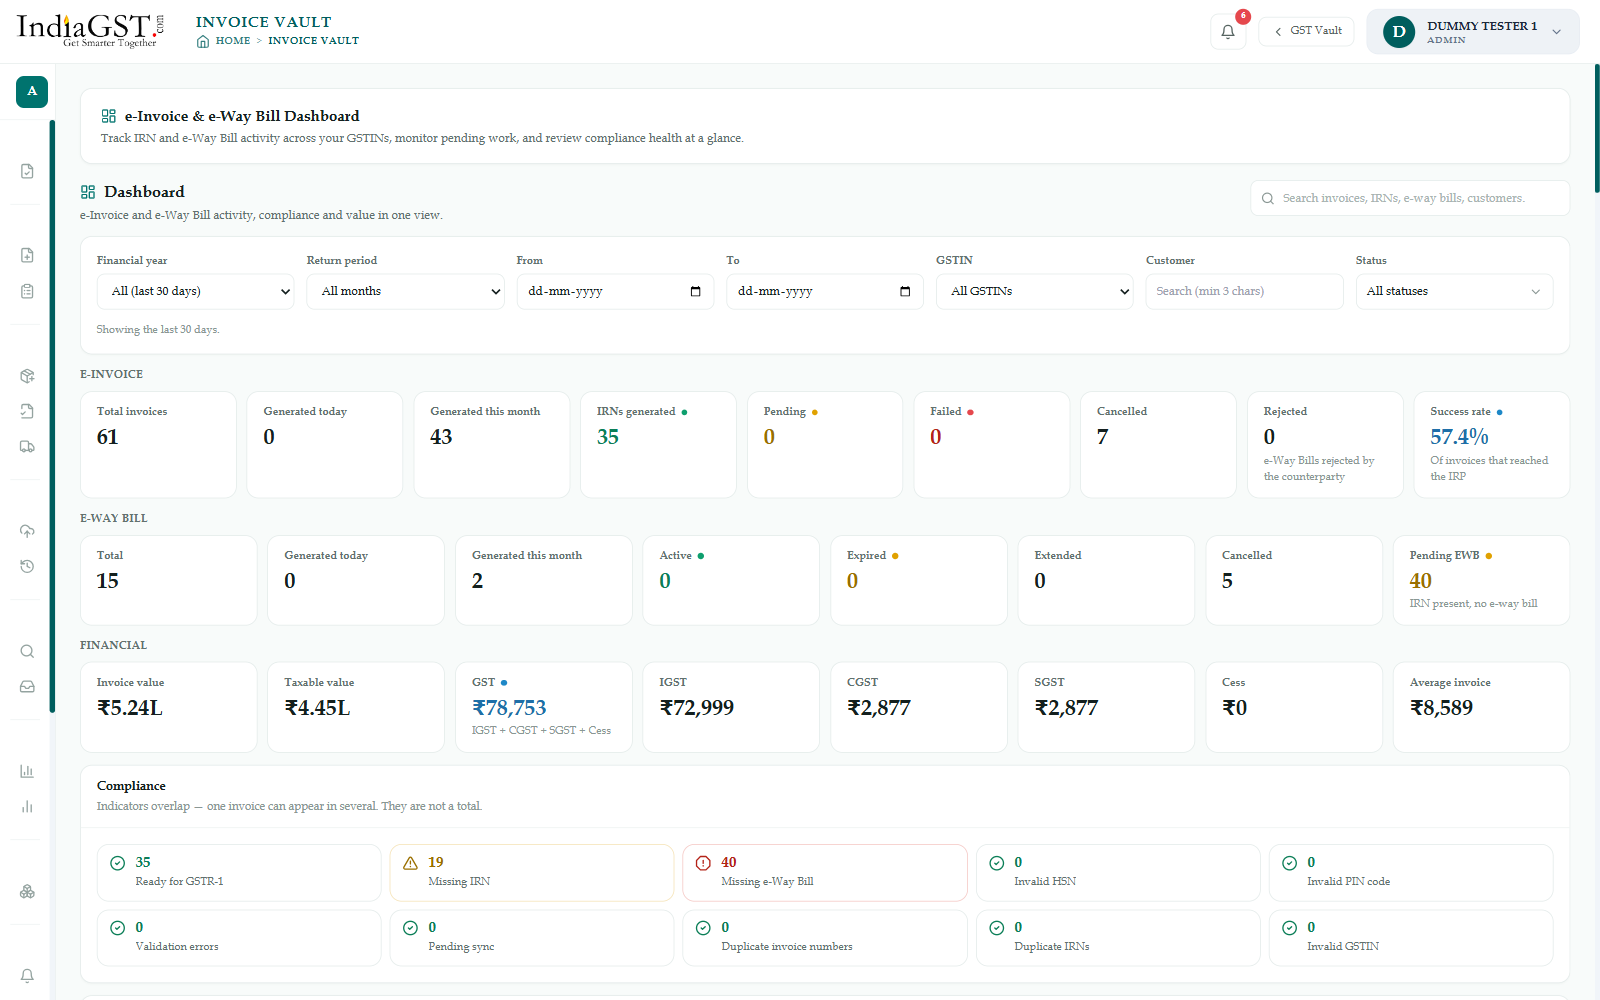
Task: Open the delivery truck sidebar icon
Action: [x=27, y=446]
